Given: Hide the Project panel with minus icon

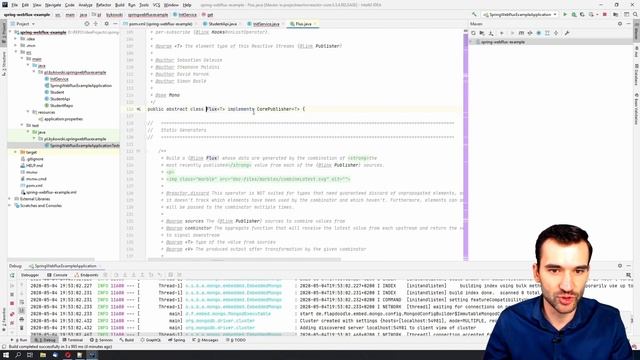Looking at the screenshot, I should [115, 24].
